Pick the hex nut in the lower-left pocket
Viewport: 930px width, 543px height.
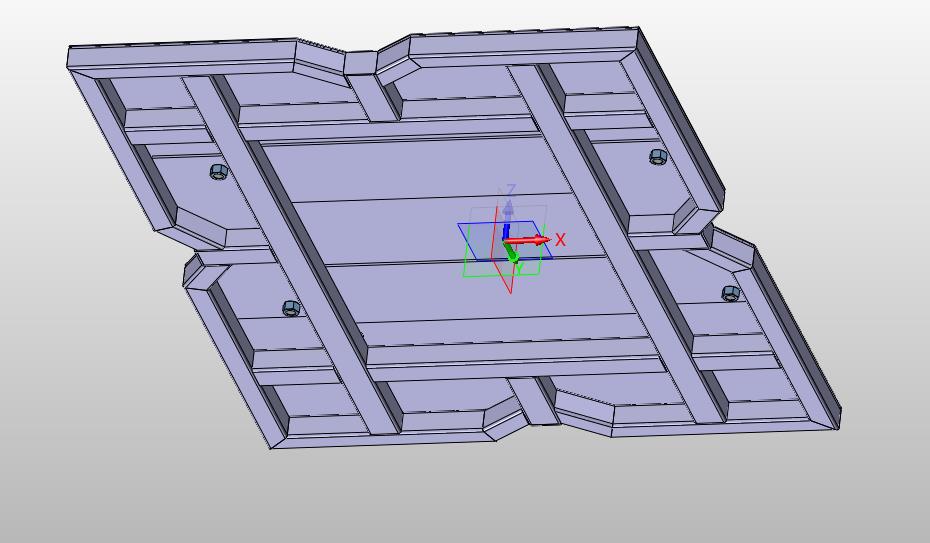[x=291, y=308]
